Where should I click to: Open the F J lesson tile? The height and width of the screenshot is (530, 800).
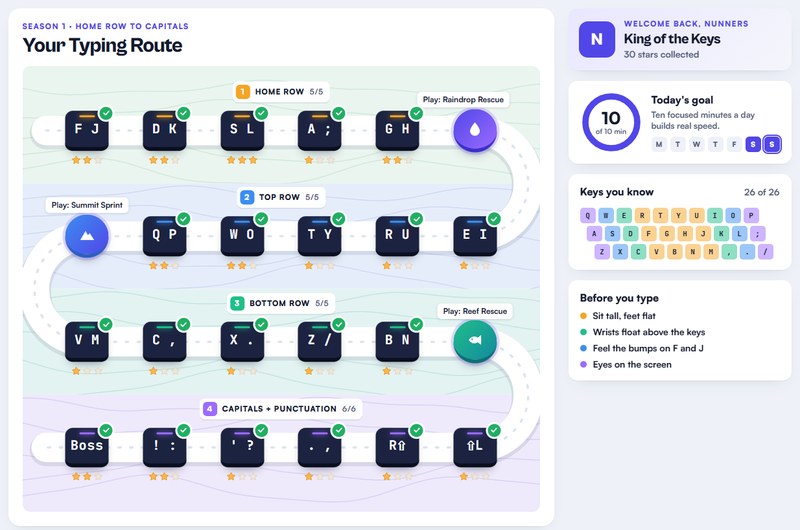(x=87, y=130)
